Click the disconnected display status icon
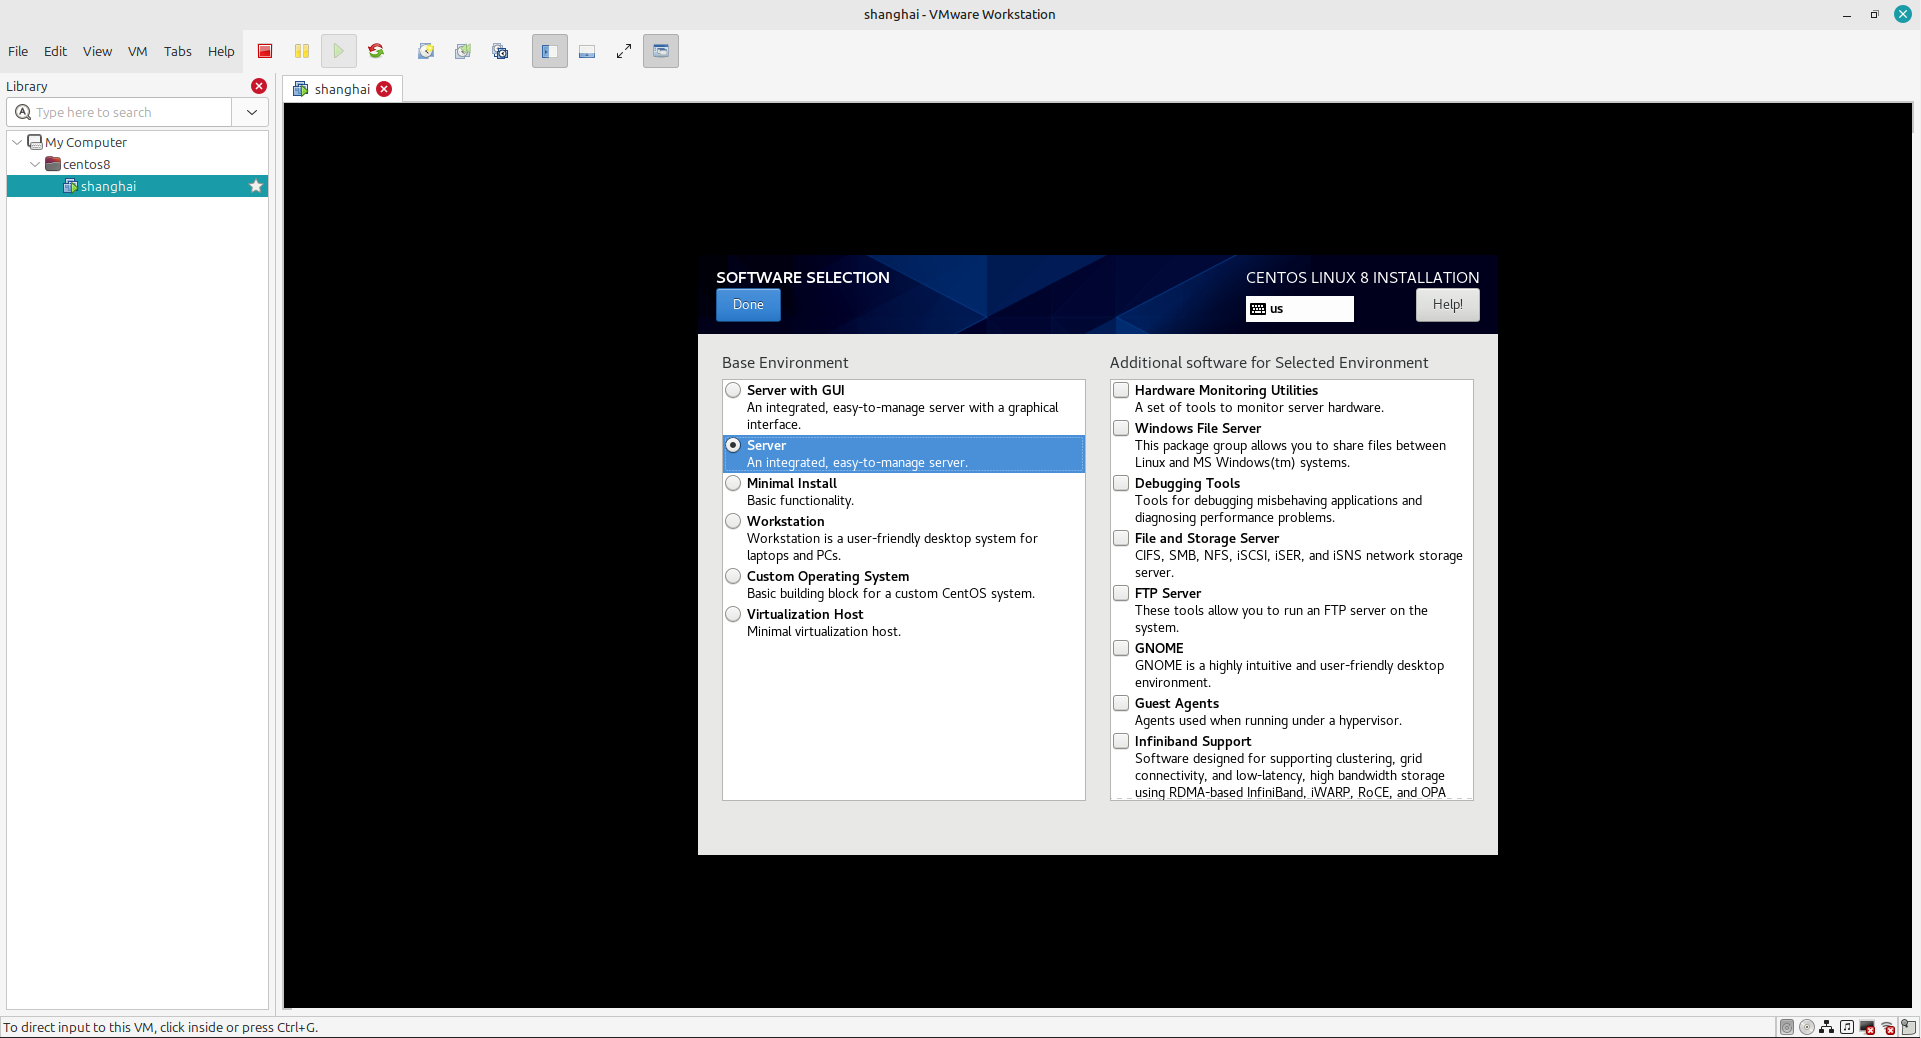Viewport: 1921px width, 1038px height. tap(1867, 1027)
